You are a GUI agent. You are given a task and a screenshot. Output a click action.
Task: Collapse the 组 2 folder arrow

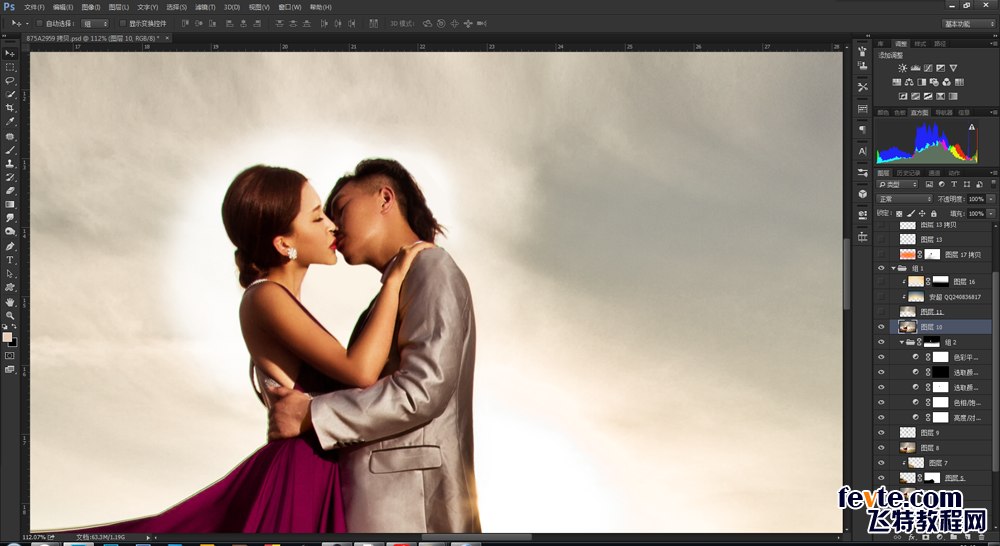[x=901, y=342]
